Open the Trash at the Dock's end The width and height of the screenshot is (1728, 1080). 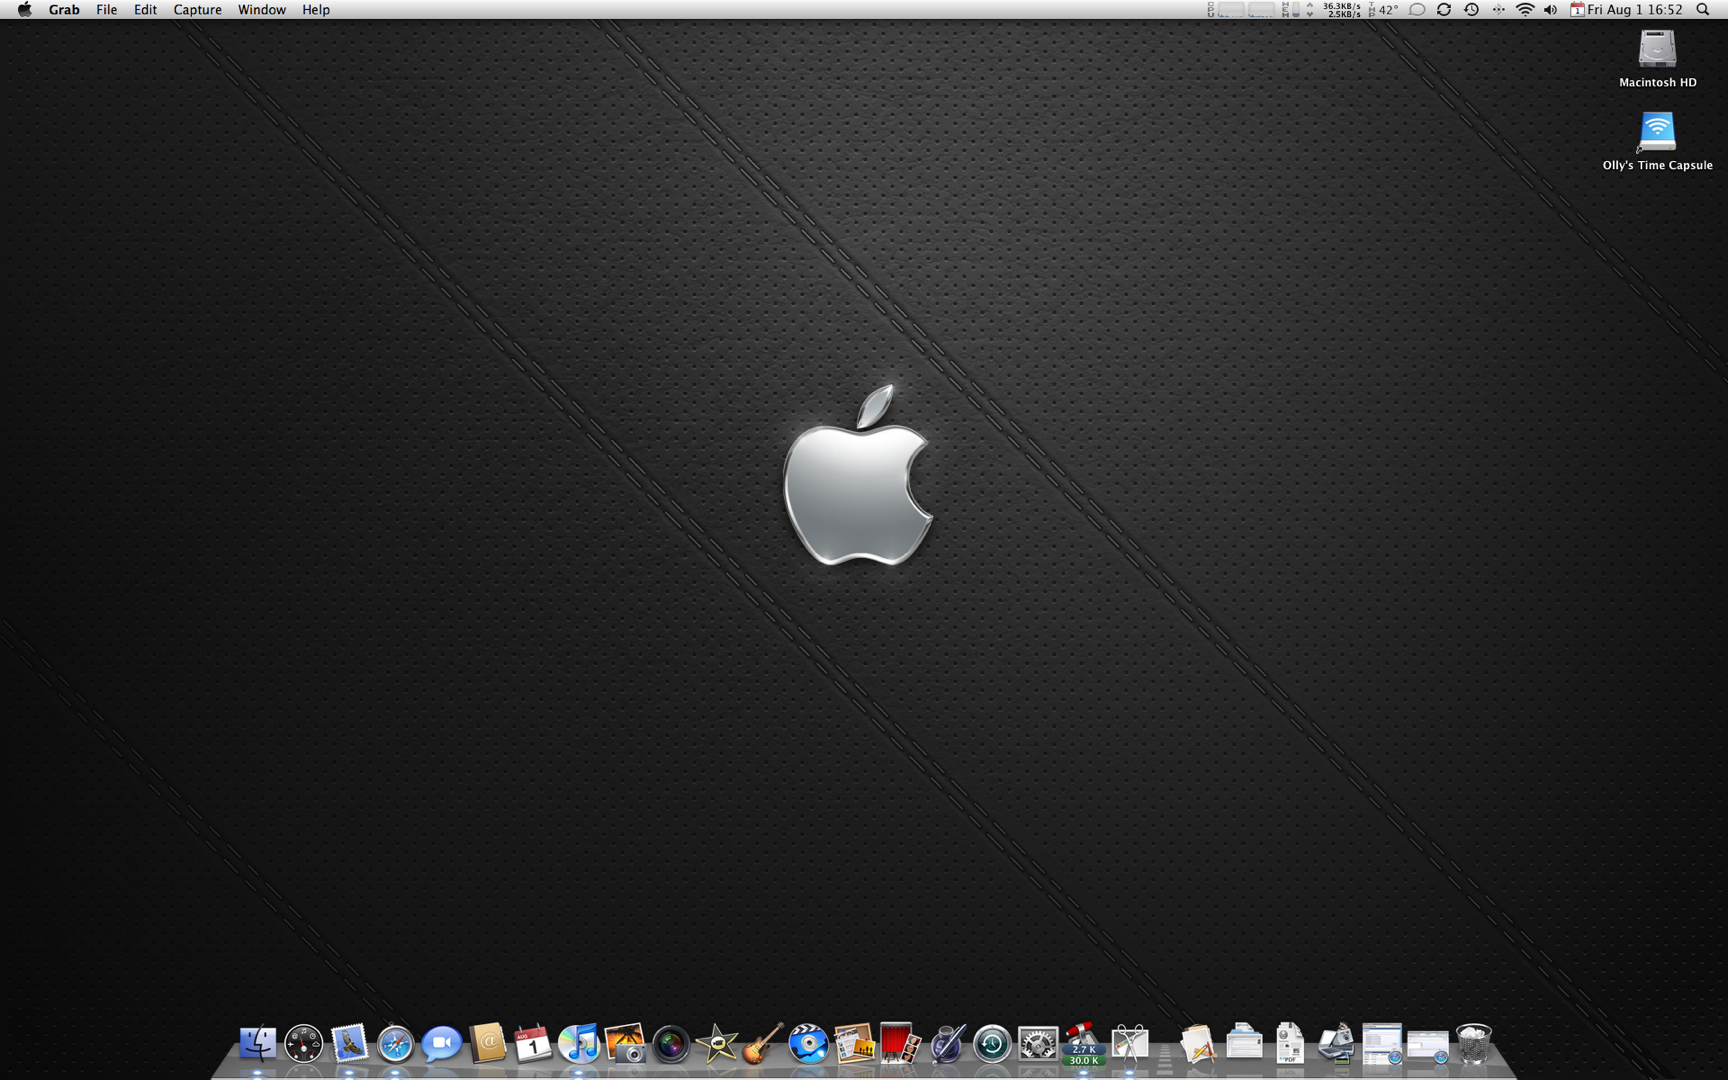pos(1473,1047)
